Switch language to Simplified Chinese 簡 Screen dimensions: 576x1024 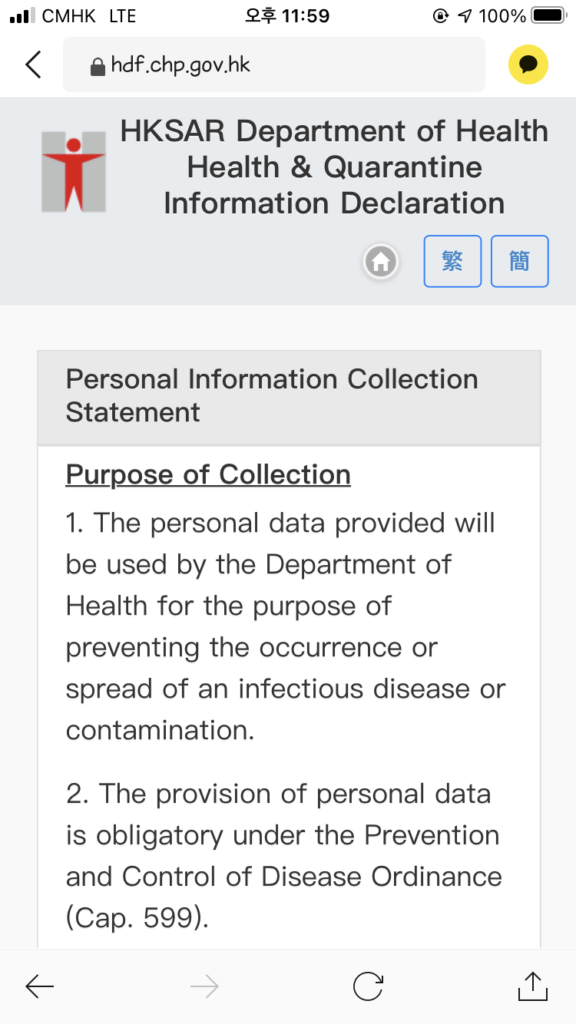(520, 261)
